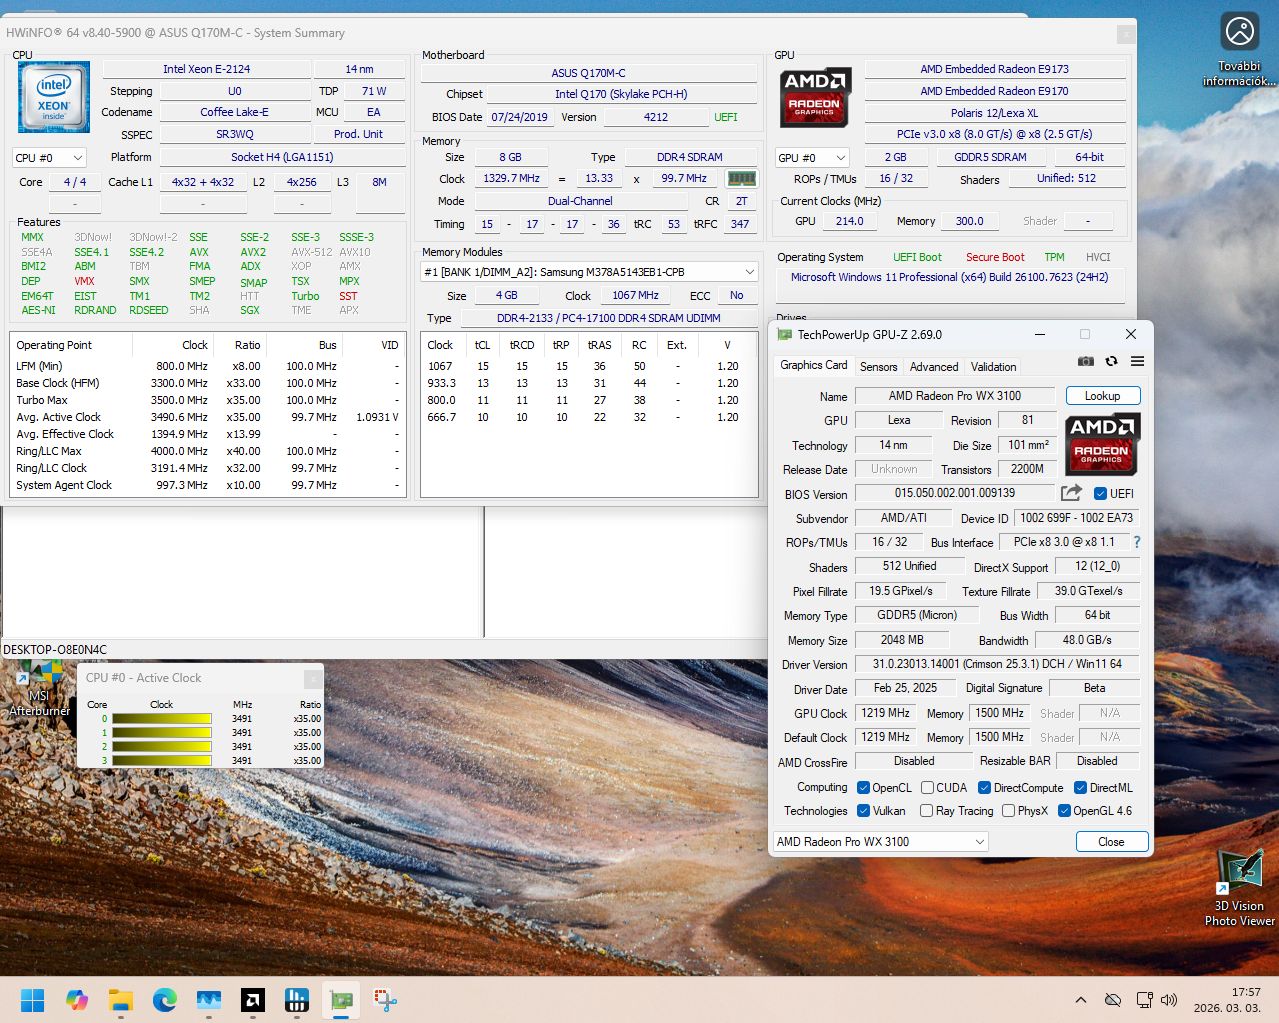Open 3D Vision Photo Viewer desktop shortcut
Screen dimensions: 1279x1023
1240,887
